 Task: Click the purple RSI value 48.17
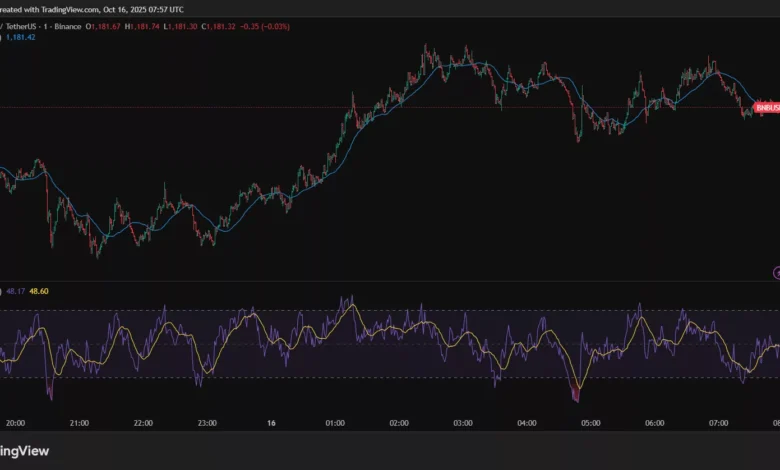[15, 292]
